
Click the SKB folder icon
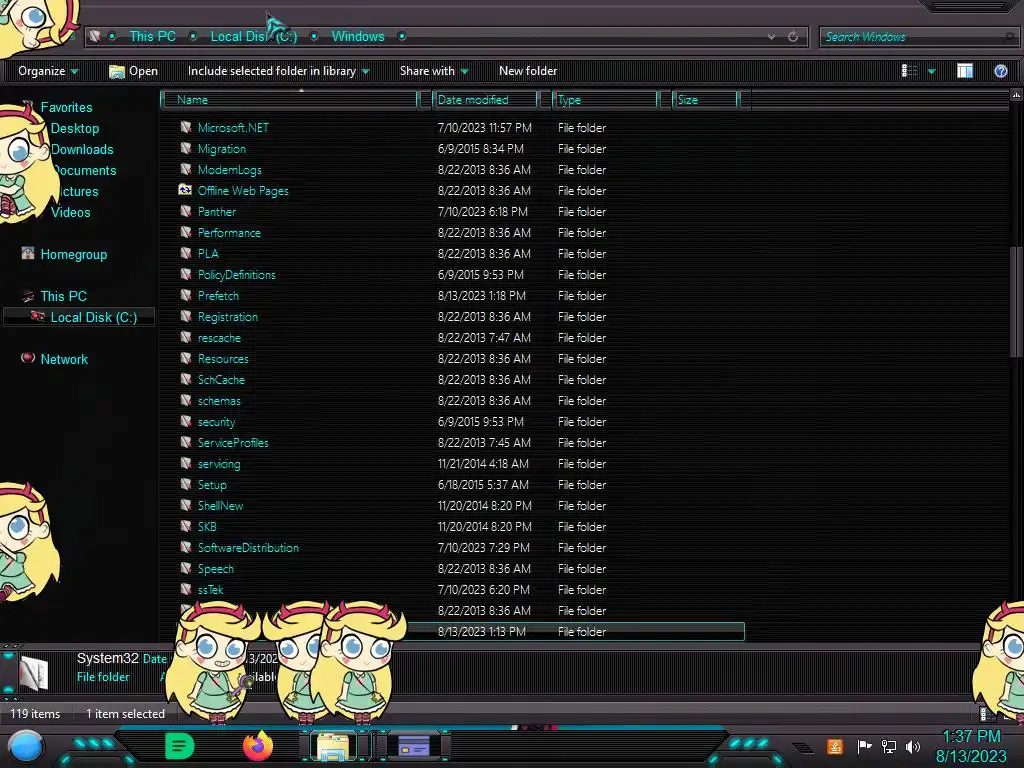point(185,526)
